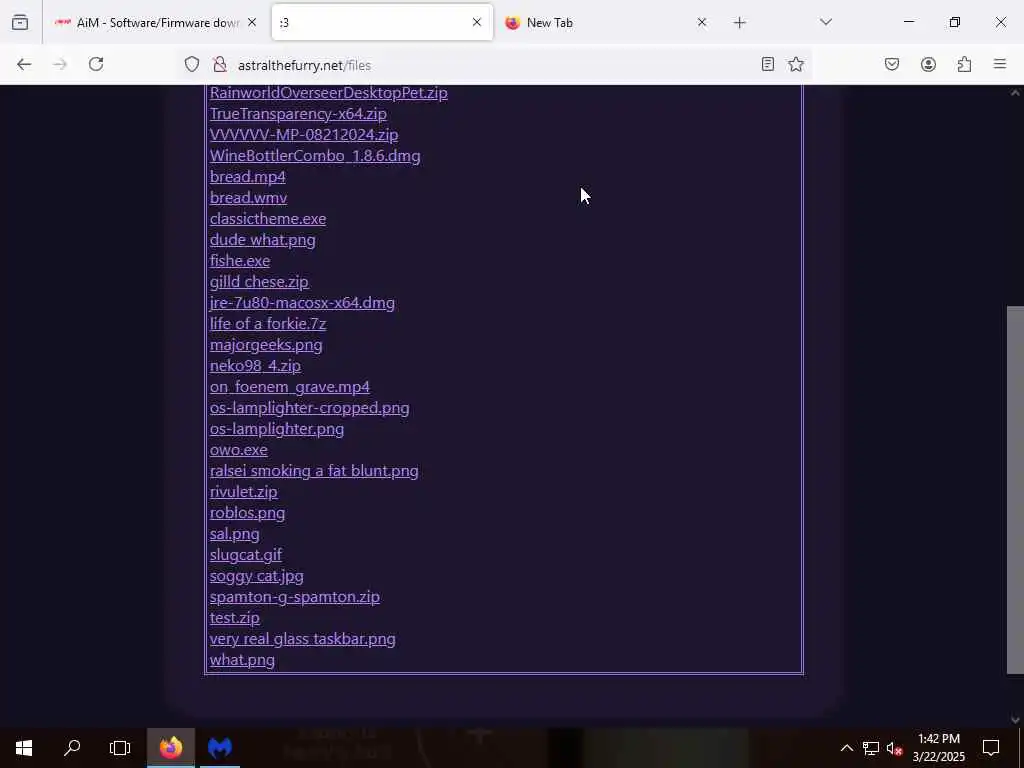The image size is (1024, 768).
Task: Open Malwarebytes from the taskbar
Action: pos(220,748)
